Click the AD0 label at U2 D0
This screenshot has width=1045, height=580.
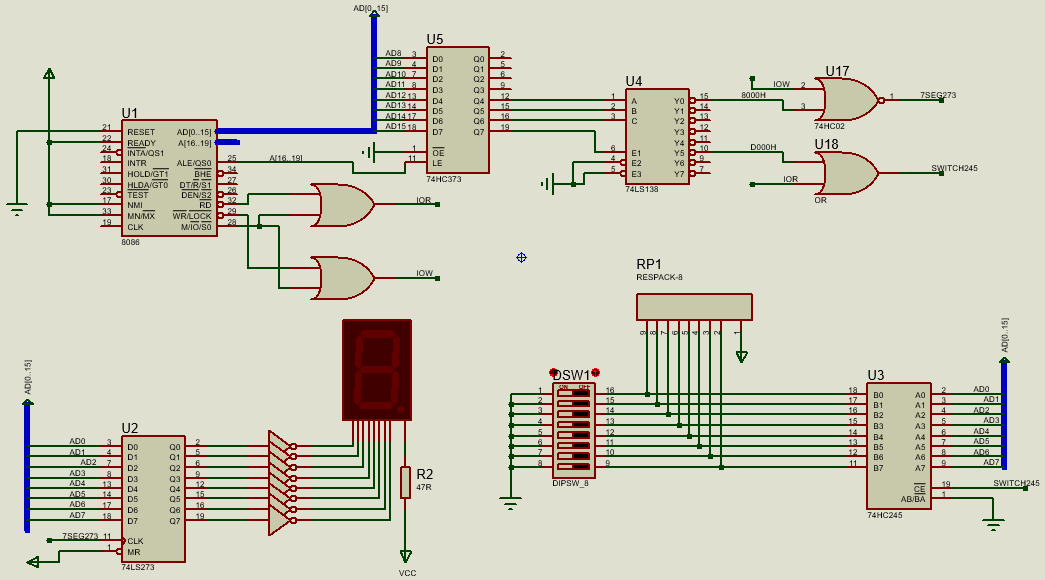(77, 441)
